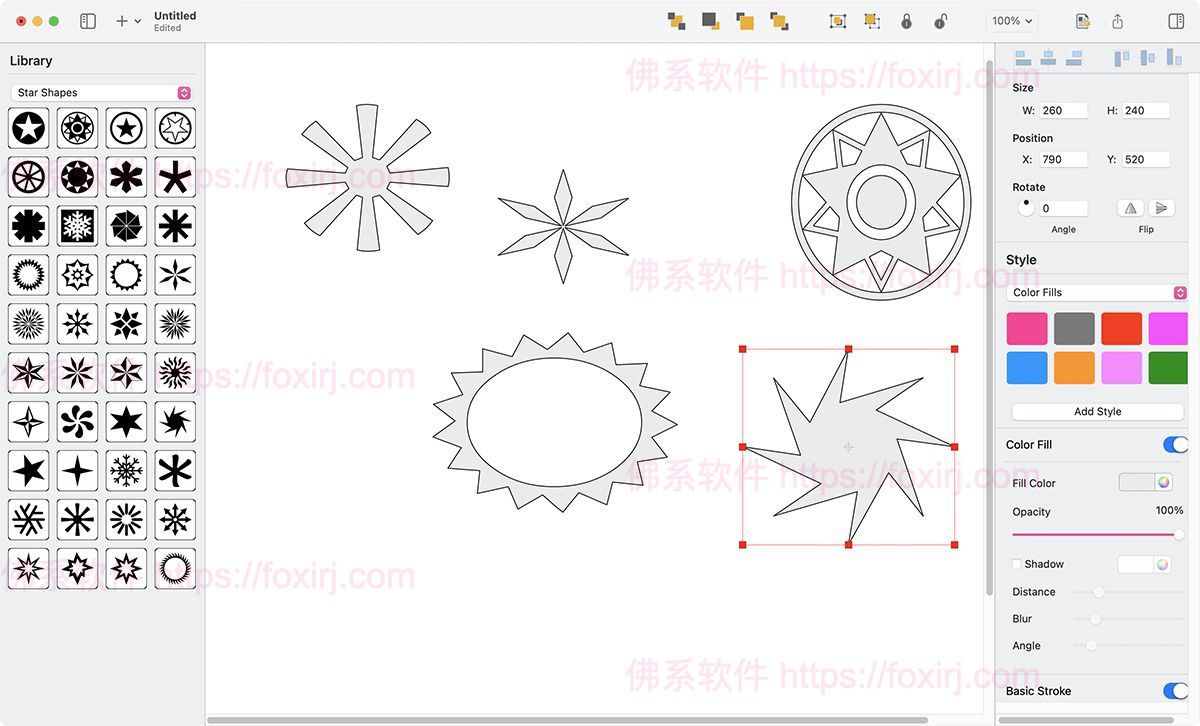Unlock objects using the open padlock icon

(941, 20)
